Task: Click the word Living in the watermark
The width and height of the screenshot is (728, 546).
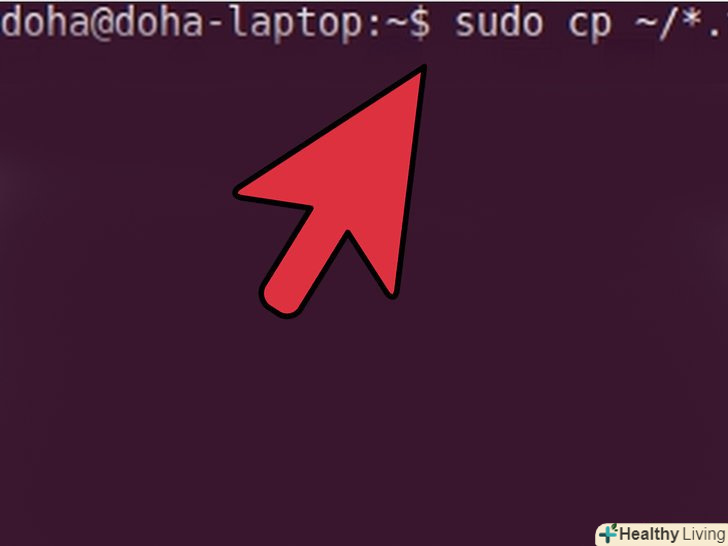Action: (x=704, y=534)
